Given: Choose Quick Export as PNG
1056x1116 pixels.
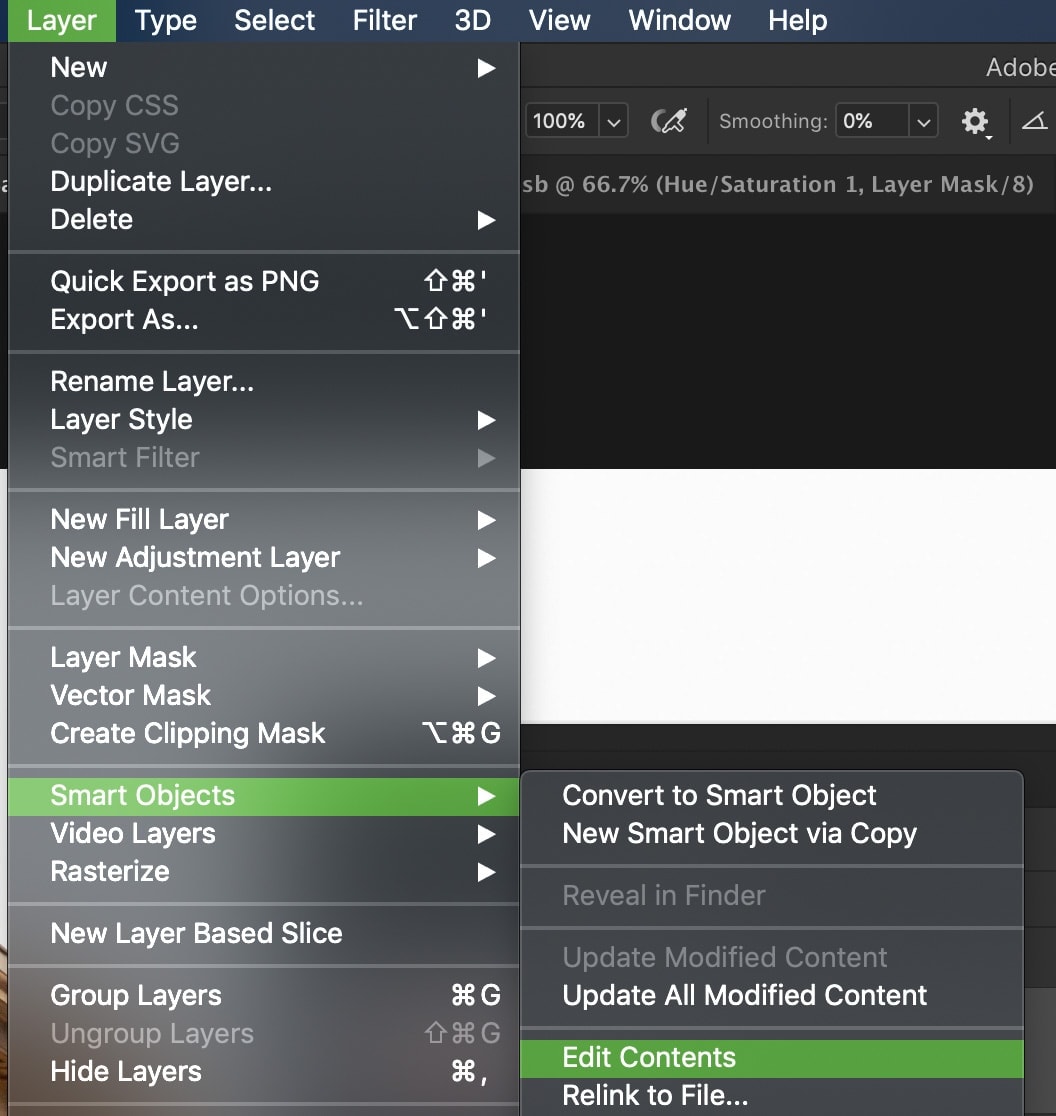Looking at the screenshot, I should pos(264,281).
